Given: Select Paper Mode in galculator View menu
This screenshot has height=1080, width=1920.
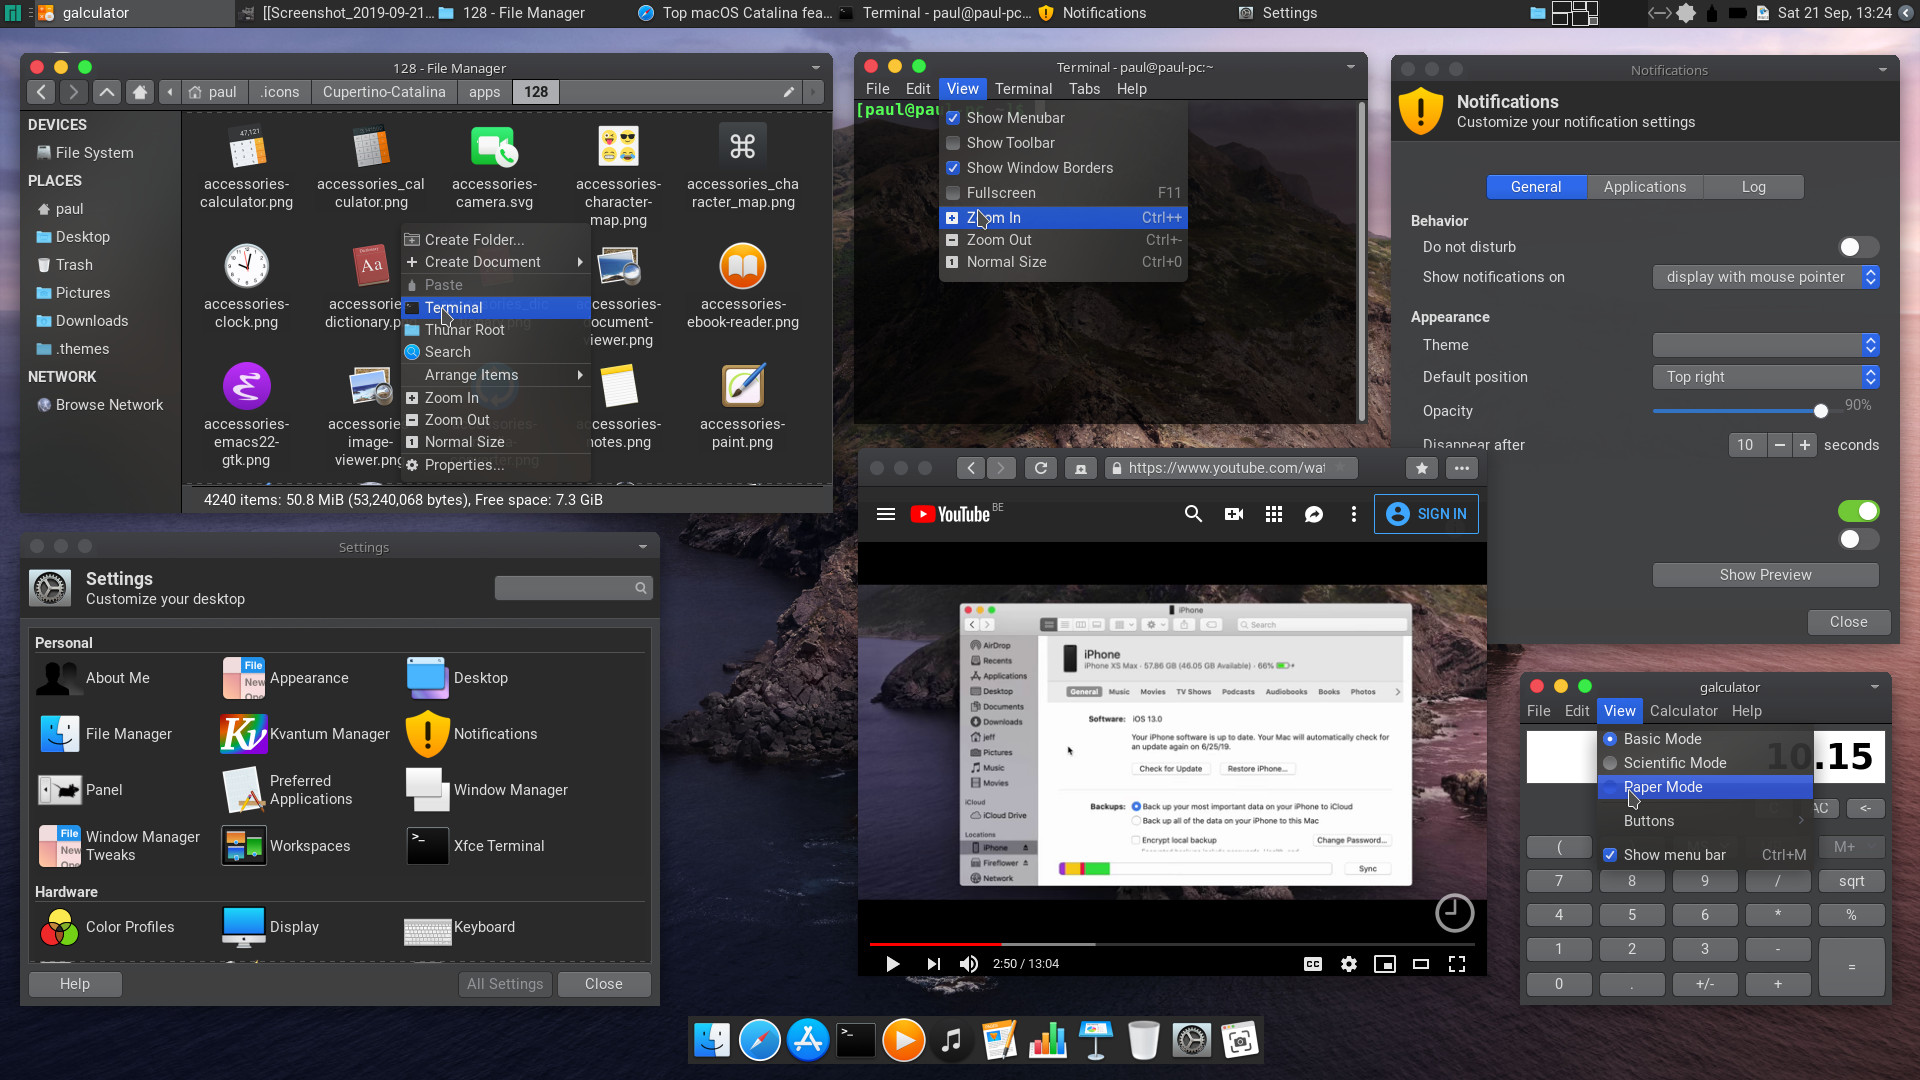Looking at the screenshot, I should click(1705, 787).
